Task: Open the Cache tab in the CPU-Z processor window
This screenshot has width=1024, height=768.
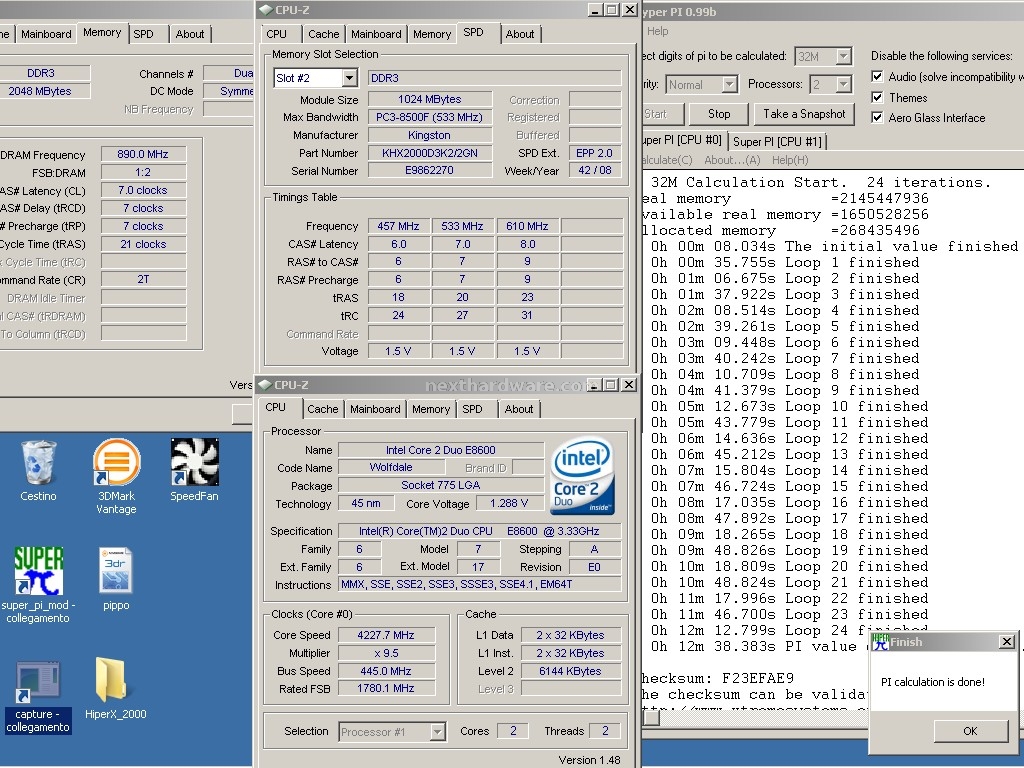Action: pos(323,409)
